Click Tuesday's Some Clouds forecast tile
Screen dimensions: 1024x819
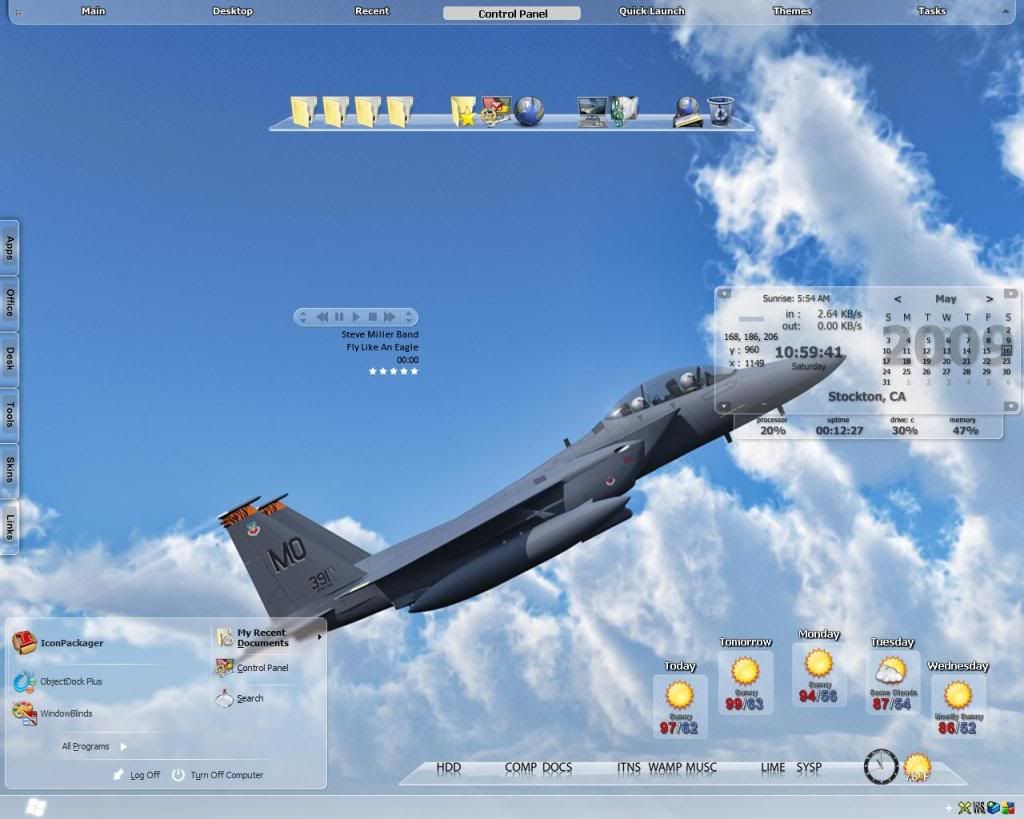coord(893,682)
